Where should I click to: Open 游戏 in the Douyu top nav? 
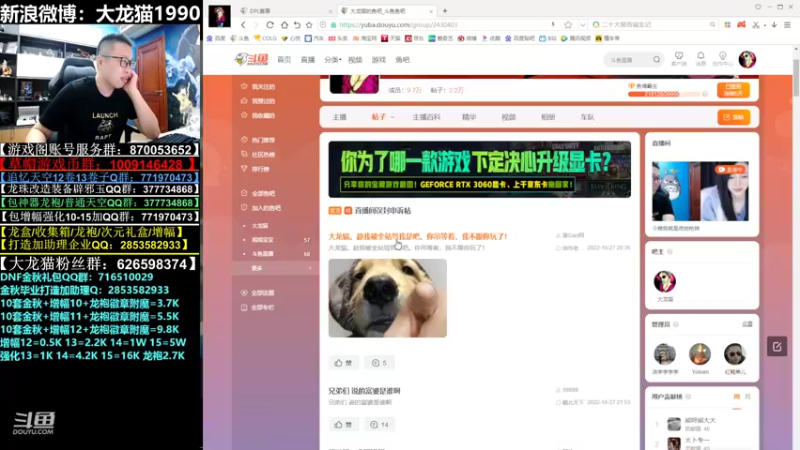point(379,60)
